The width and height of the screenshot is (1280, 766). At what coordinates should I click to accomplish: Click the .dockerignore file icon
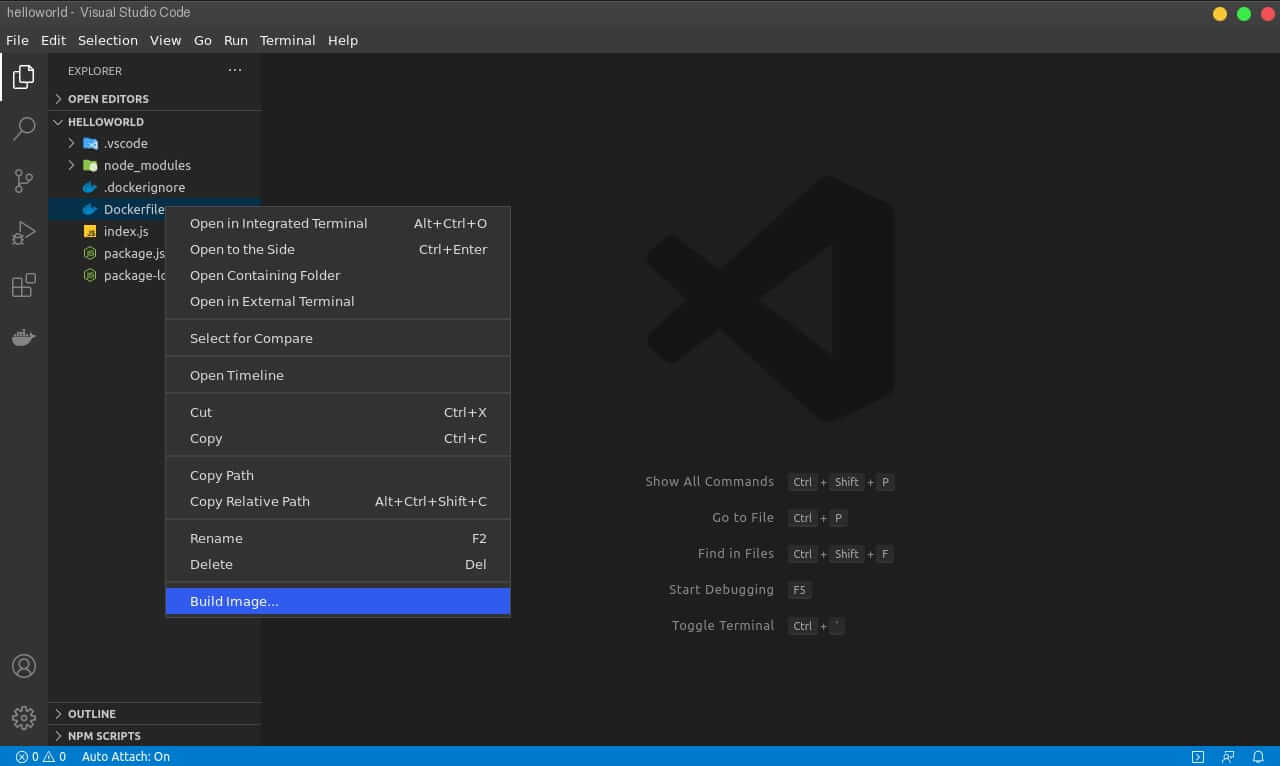click(x=90, y=187)
